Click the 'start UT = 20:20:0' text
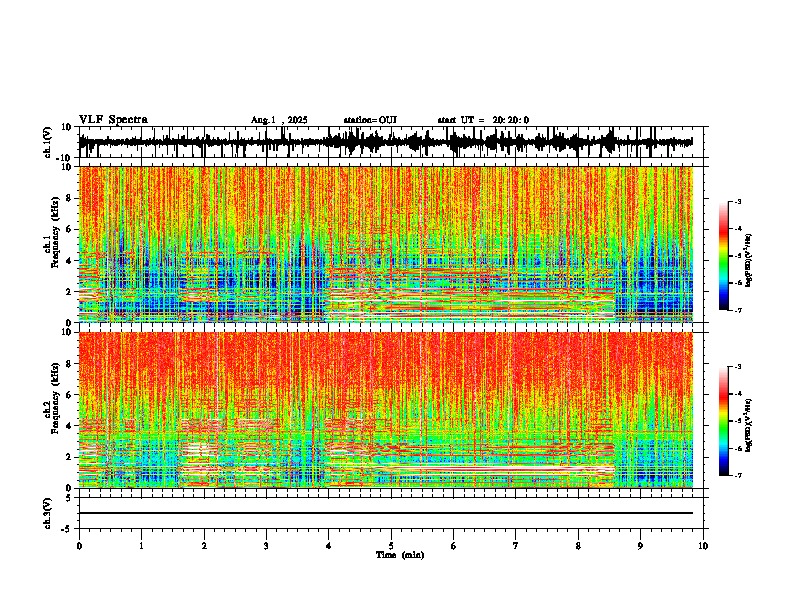Screen dimensions: 792x612 [483, 120]
